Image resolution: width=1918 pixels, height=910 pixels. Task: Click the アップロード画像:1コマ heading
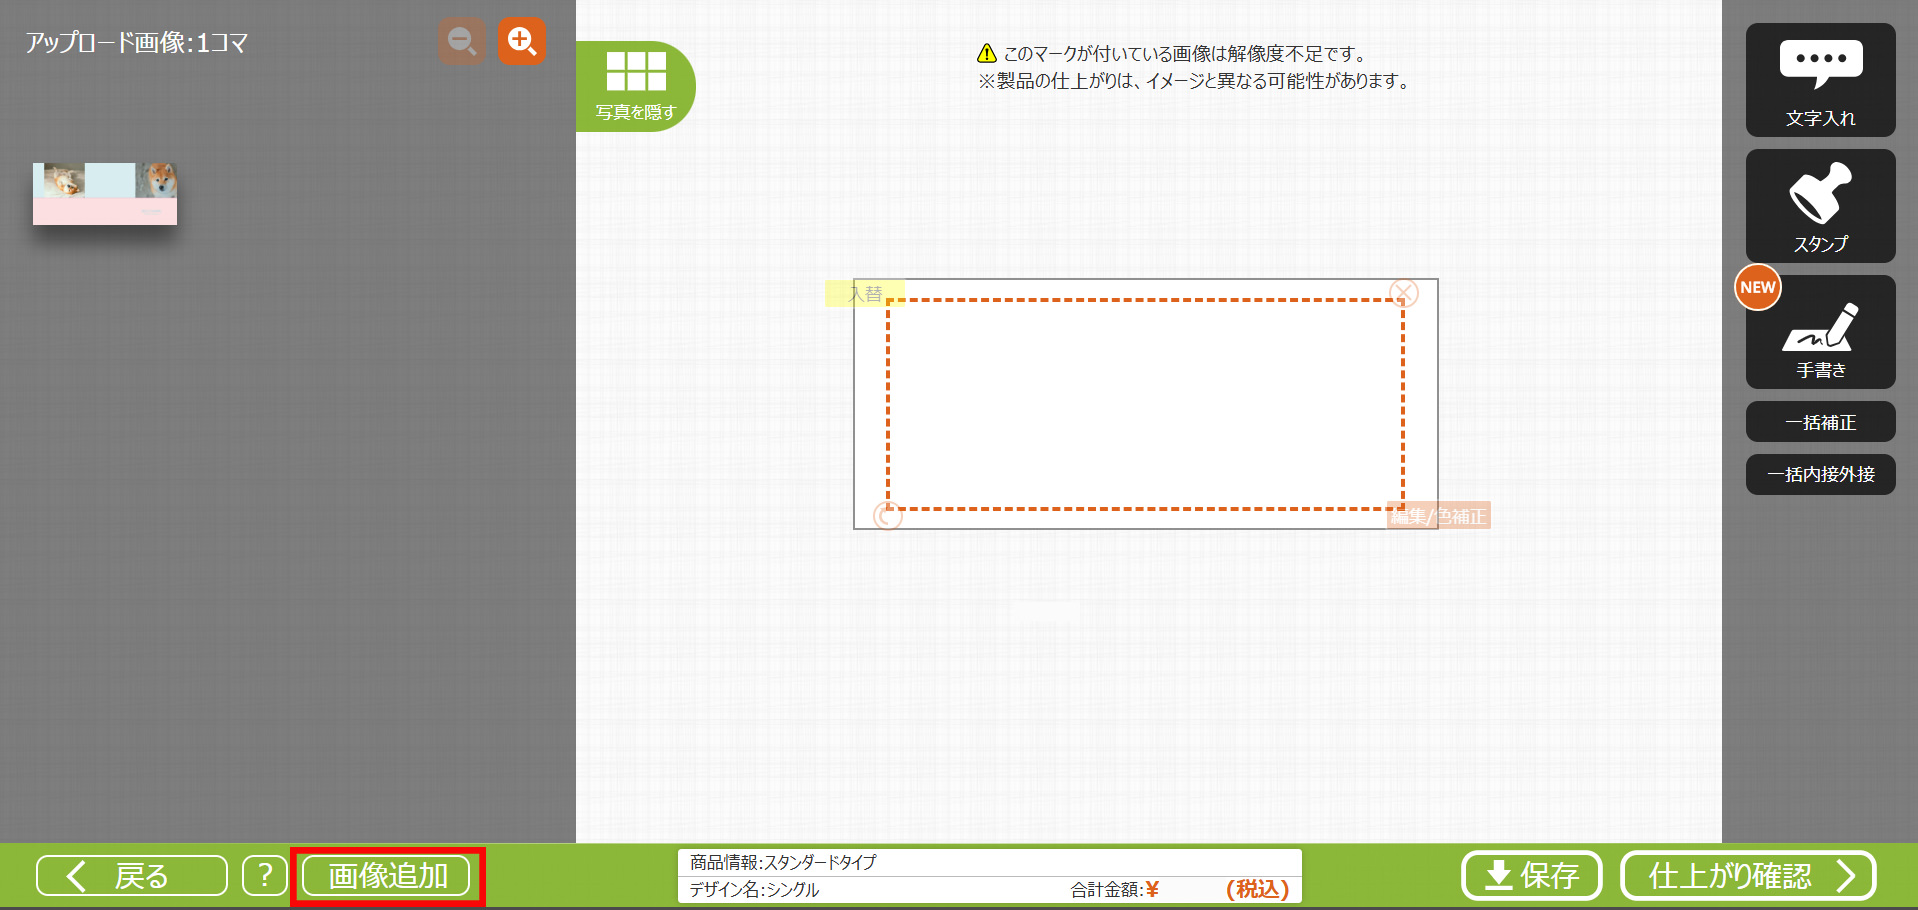(x=137, y=42)
